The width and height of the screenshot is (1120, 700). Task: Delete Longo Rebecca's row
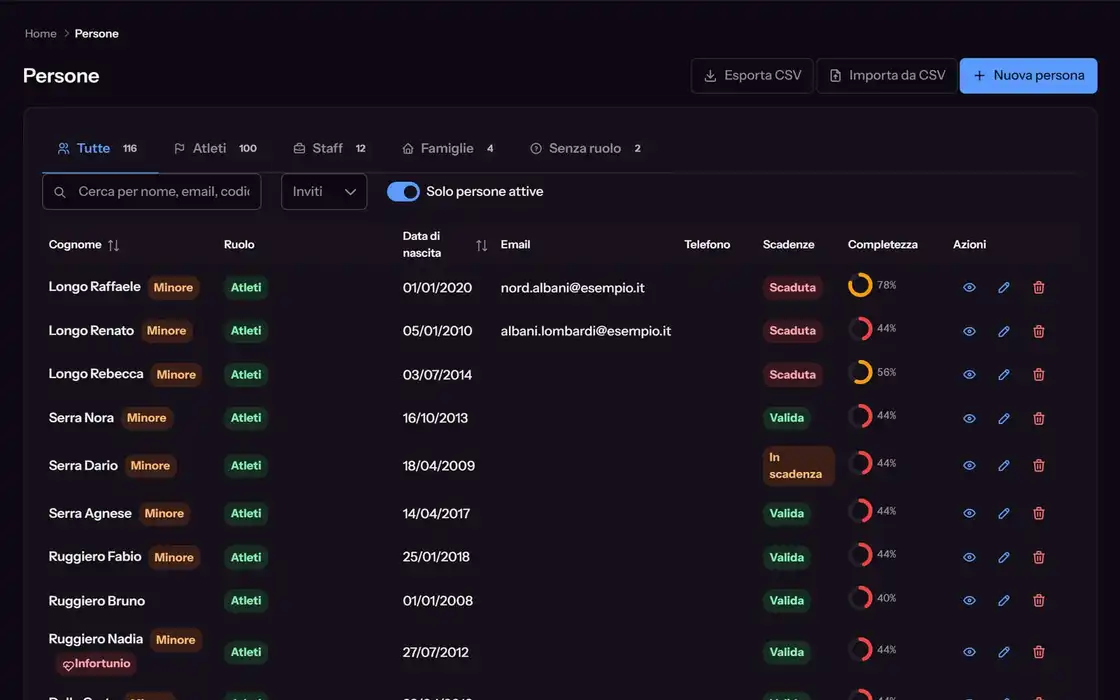(x=1039, y=374)
